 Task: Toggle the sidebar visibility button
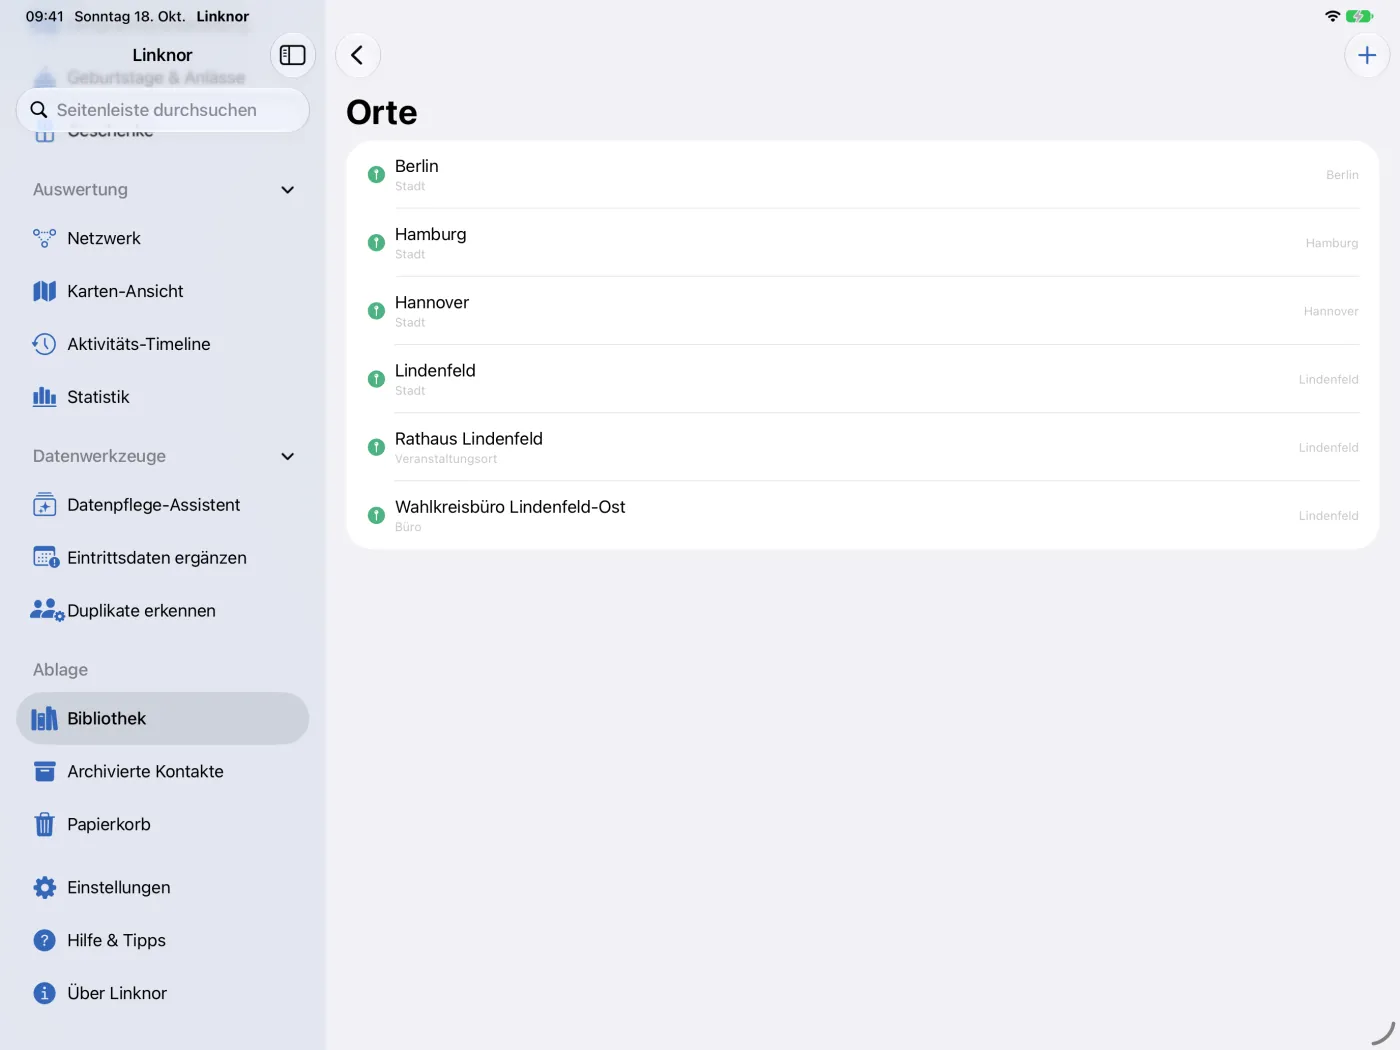[293, 55]
